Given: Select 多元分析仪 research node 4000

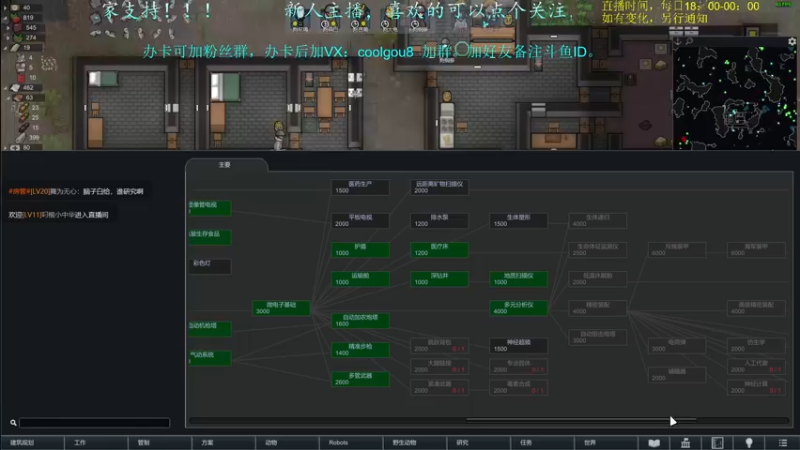Looking at the screenshot, I should (x=518, y=308).
